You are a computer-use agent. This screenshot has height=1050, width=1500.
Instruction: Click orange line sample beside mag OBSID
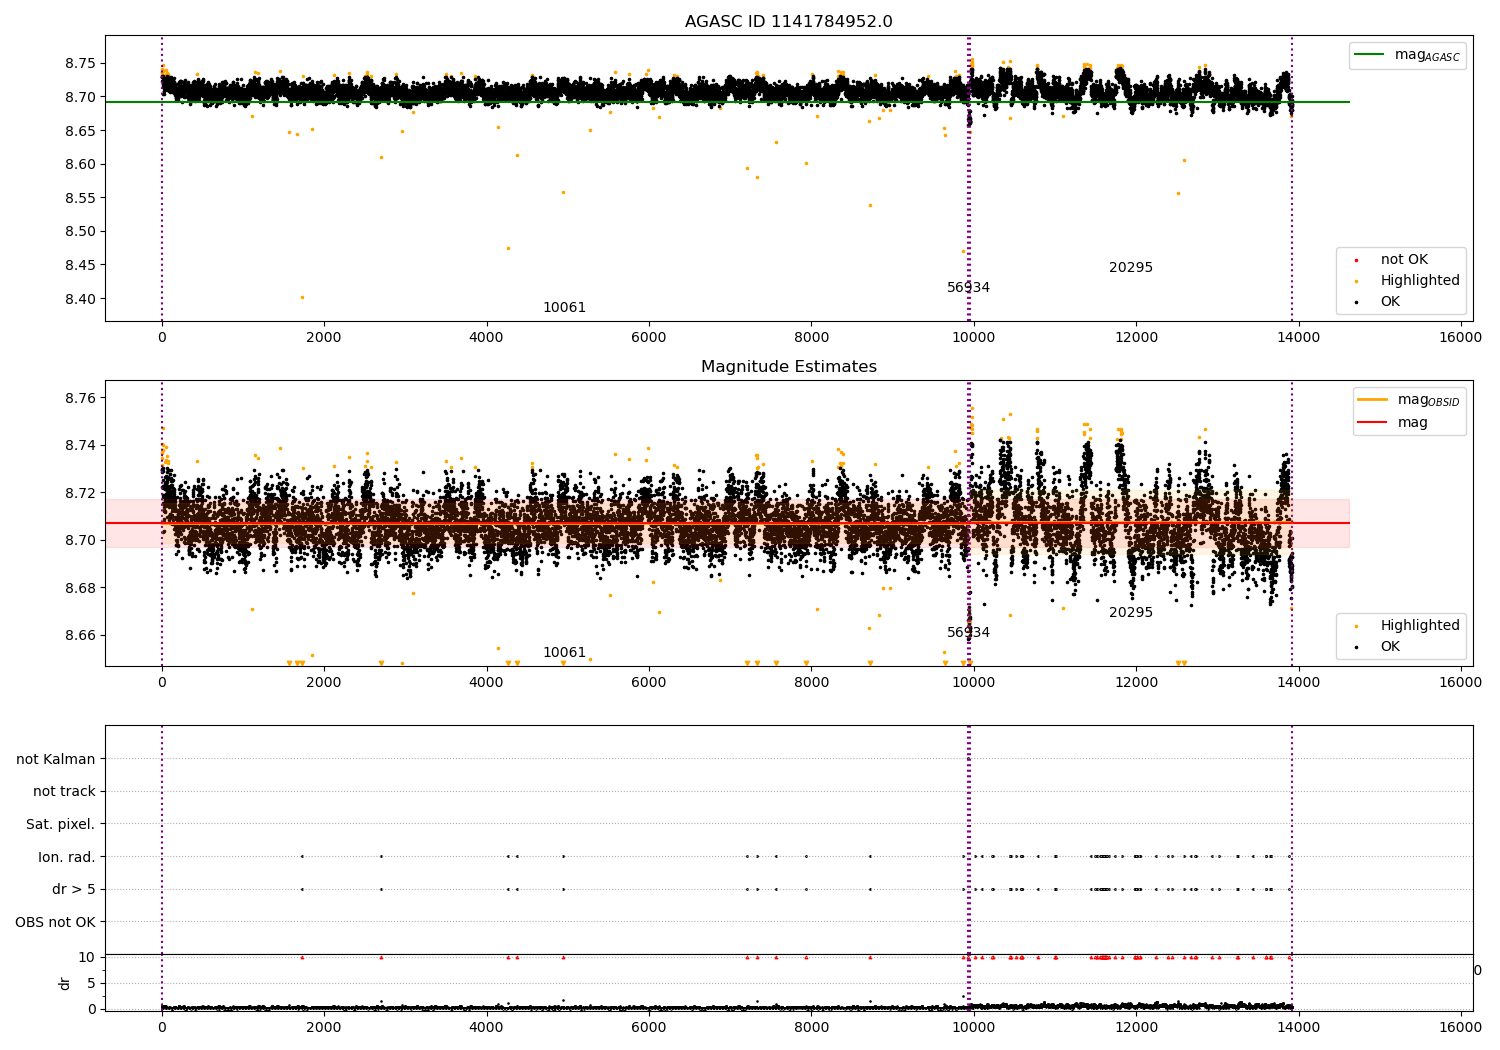[1373, 400]
